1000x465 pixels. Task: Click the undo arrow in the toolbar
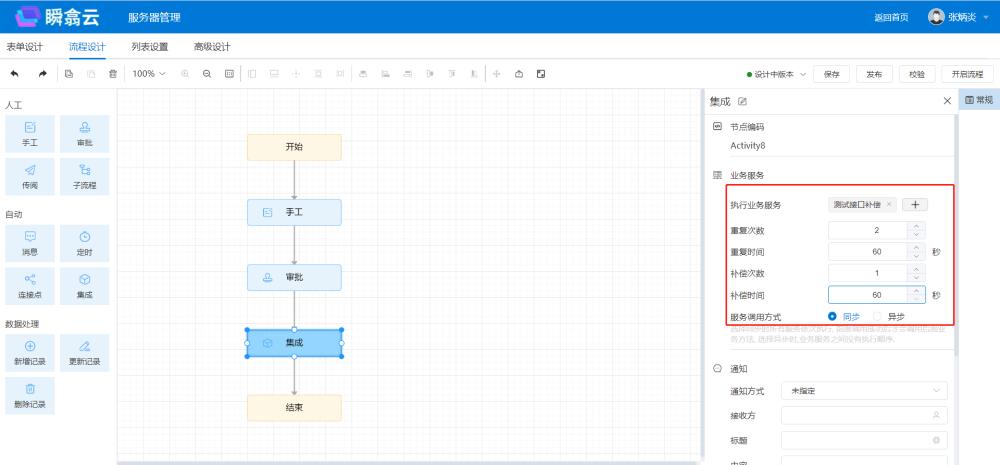tap(14, 74)
